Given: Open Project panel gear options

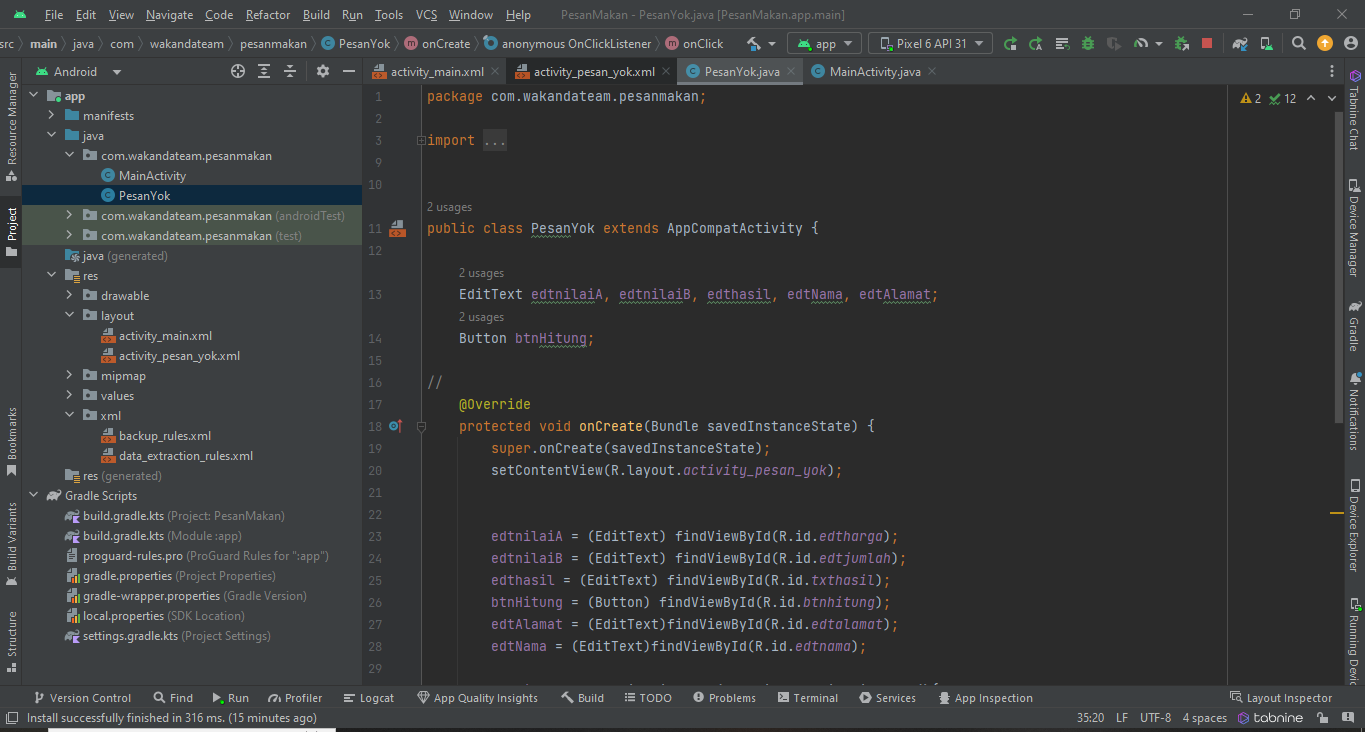Looking at the screenshot, I should point(322,72).
